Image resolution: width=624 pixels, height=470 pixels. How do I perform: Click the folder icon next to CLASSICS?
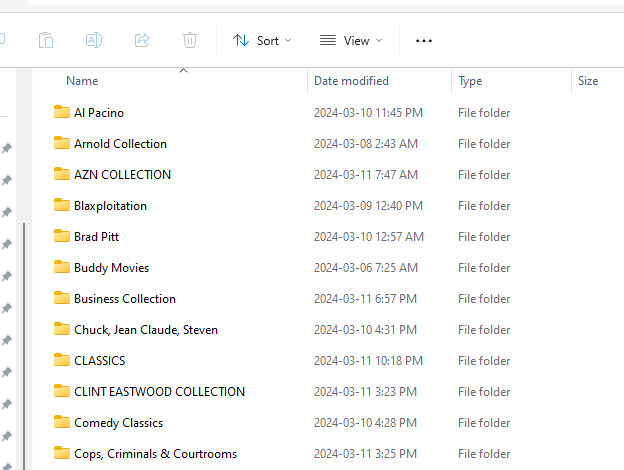point(62,361)
